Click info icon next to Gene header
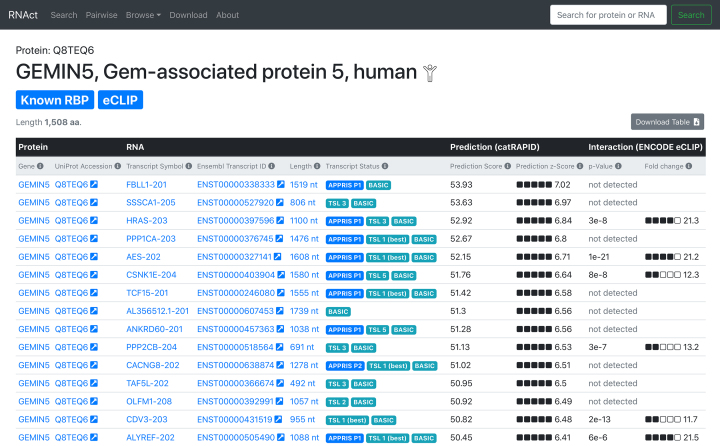This screenshot has width=720, height=446. click(x=41, y=166)
